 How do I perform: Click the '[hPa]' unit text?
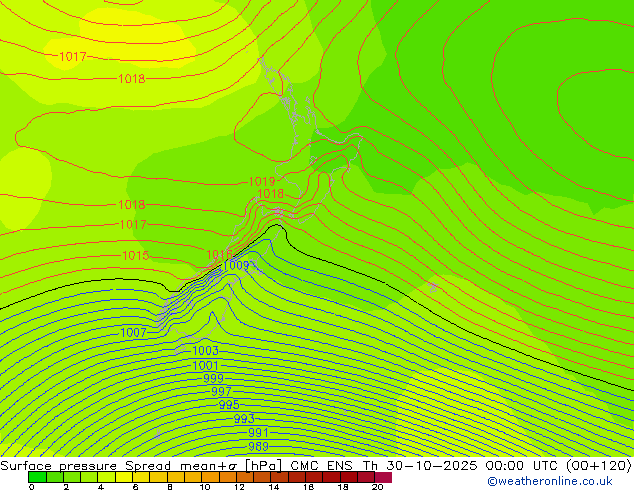point(263,466)
